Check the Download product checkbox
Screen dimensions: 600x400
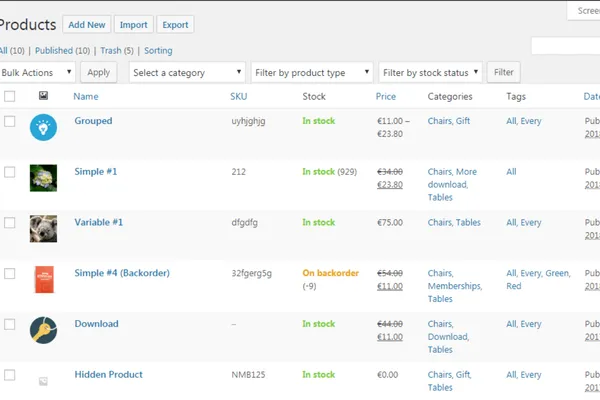(10, 324)
